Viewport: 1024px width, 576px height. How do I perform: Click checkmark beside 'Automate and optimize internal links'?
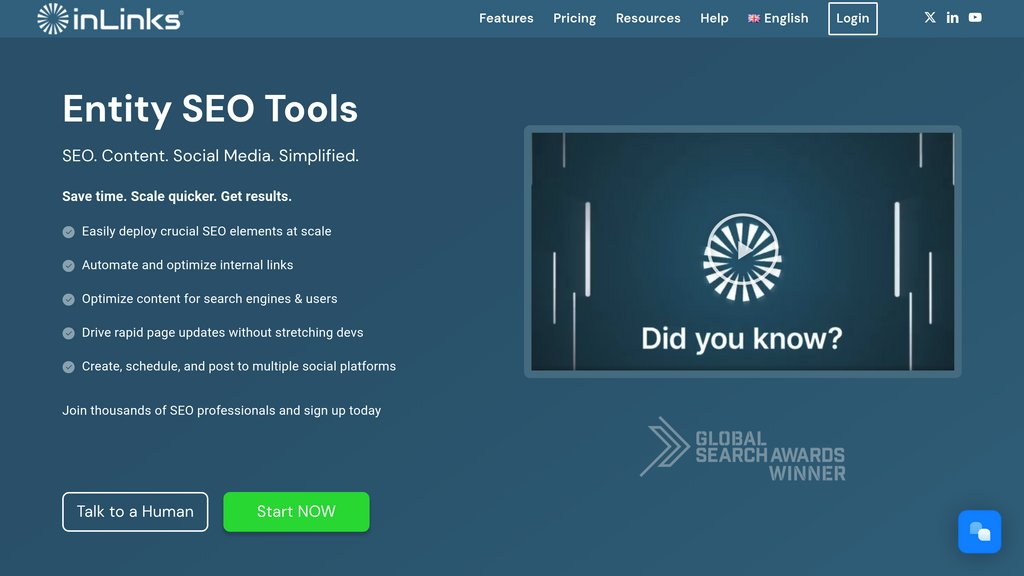coord(69,266)
